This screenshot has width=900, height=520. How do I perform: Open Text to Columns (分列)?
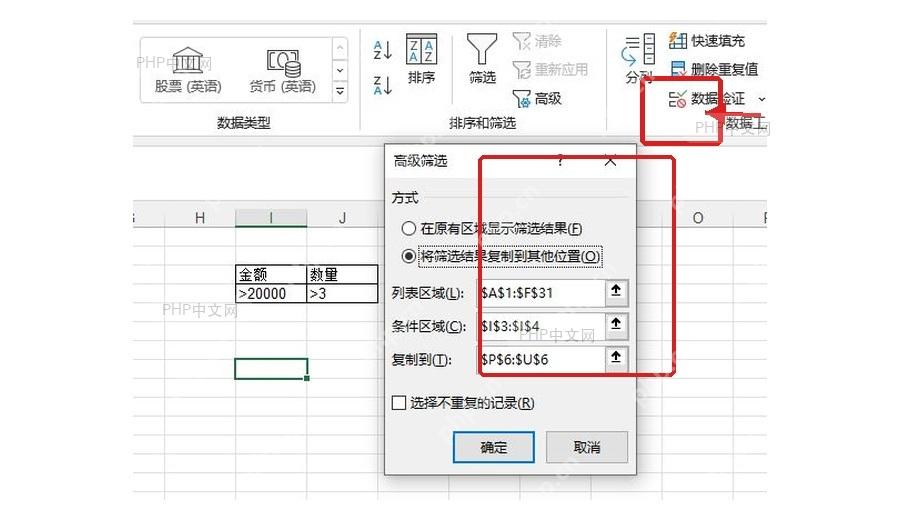639,59
